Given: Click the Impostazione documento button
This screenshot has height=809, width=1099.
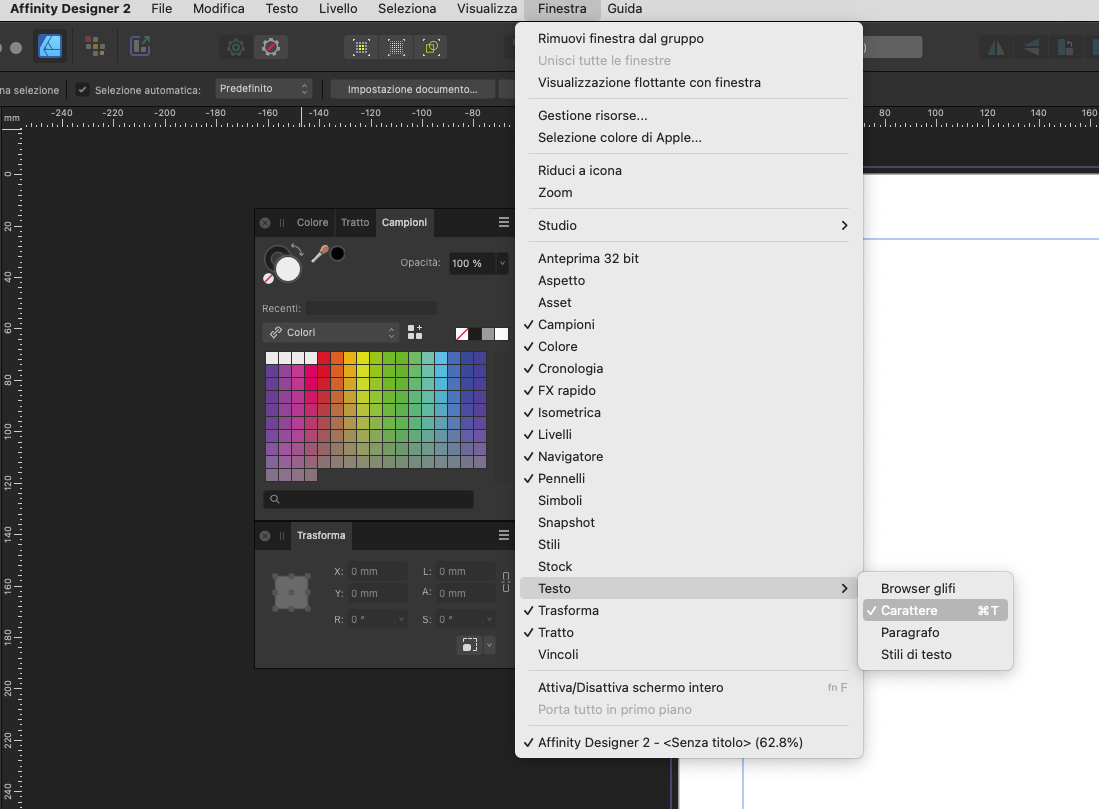Looking at the screenshot, I should pyautogui.click(x=412, y=89).
